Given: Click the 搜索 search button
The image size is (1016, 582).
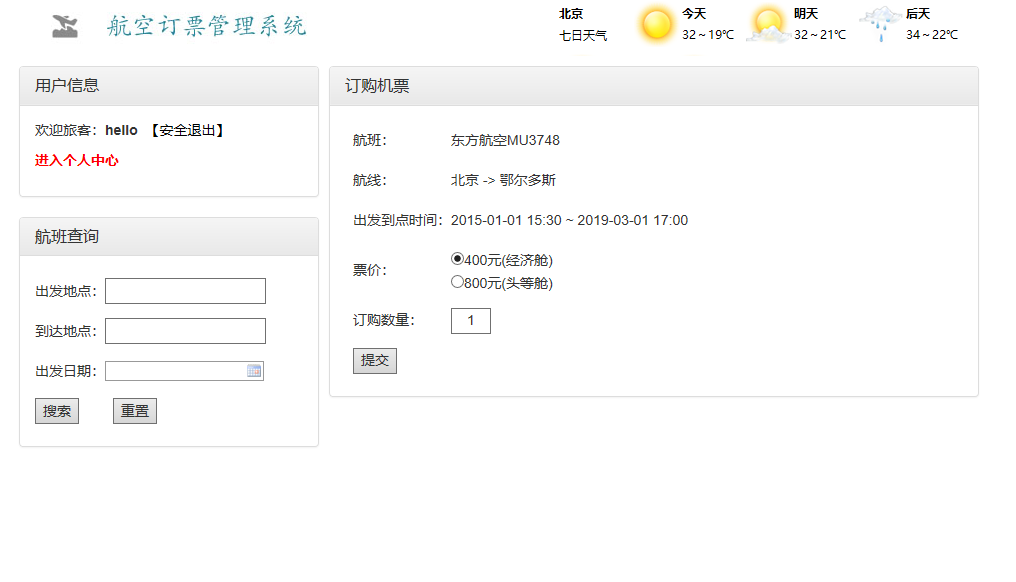Looking at the screenshot, I should pyautogui.click(x=57, y=411).
